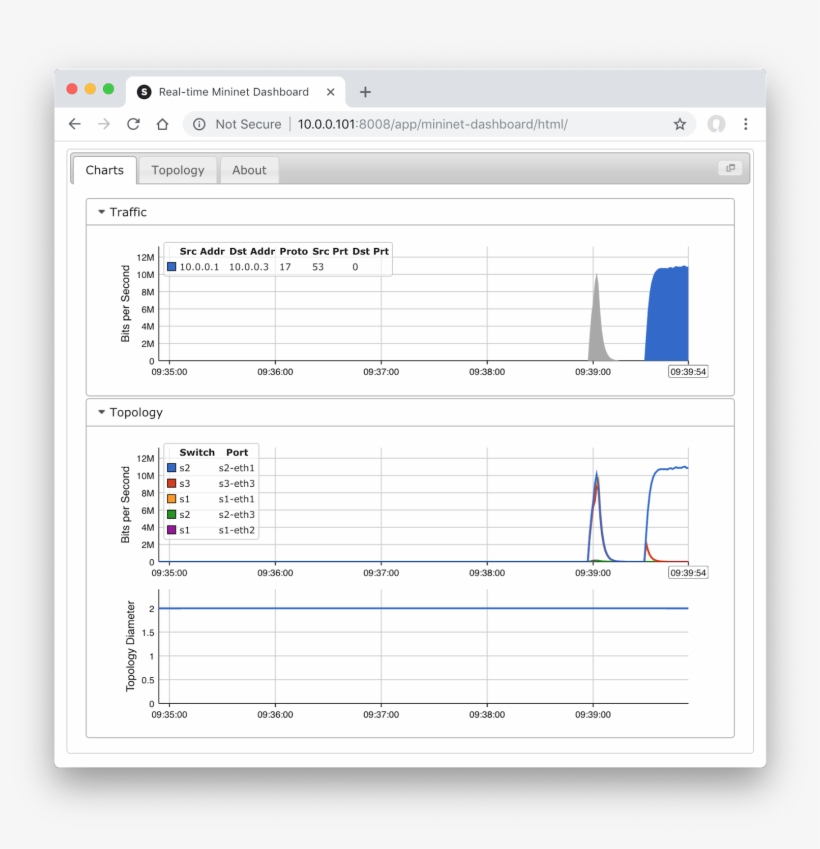
Task: Open the Chrome profile avatar
Action: pos(716,124)
